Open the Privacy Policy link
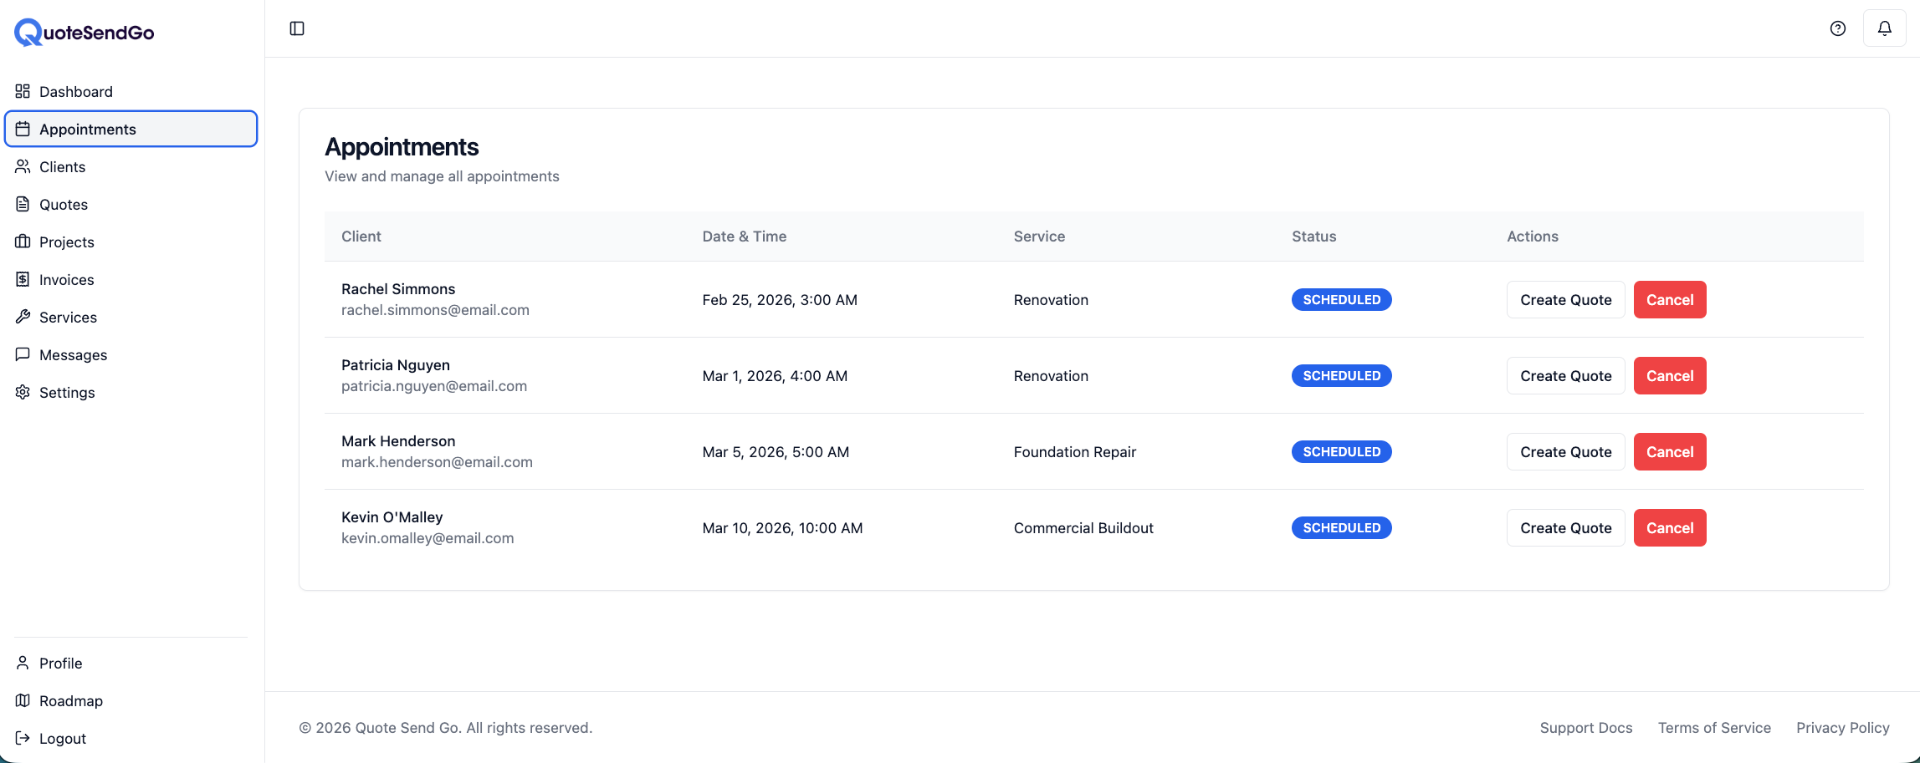The height and width of the screenshot is (763, 1920). [1842, 728]
